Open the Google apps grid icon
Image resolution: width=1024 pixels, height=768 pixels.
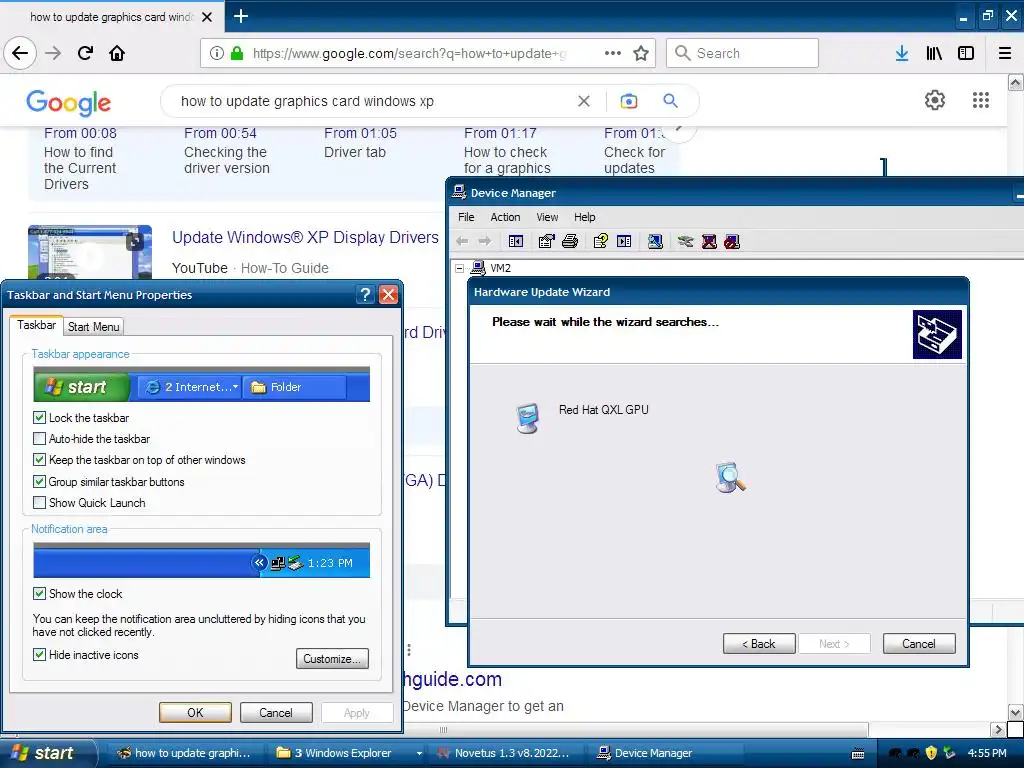coord(980,100)
